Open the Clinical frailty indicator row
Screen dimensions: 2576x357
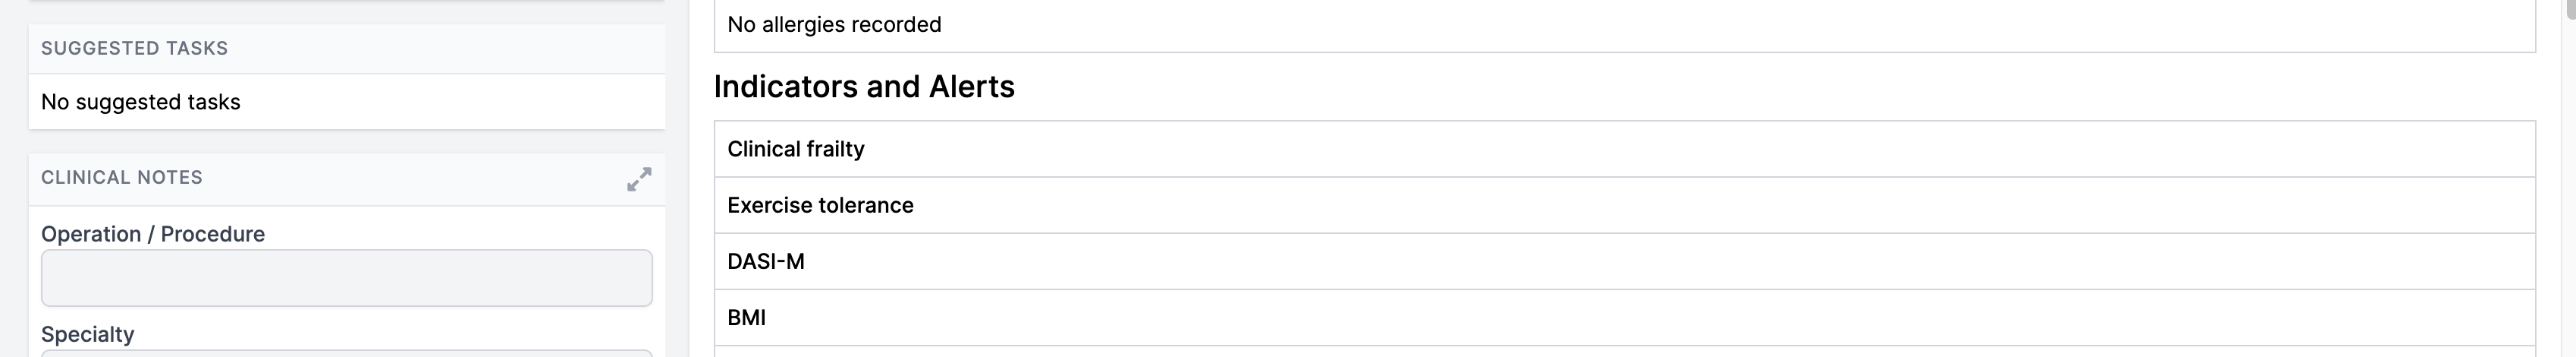[1624, 149]
